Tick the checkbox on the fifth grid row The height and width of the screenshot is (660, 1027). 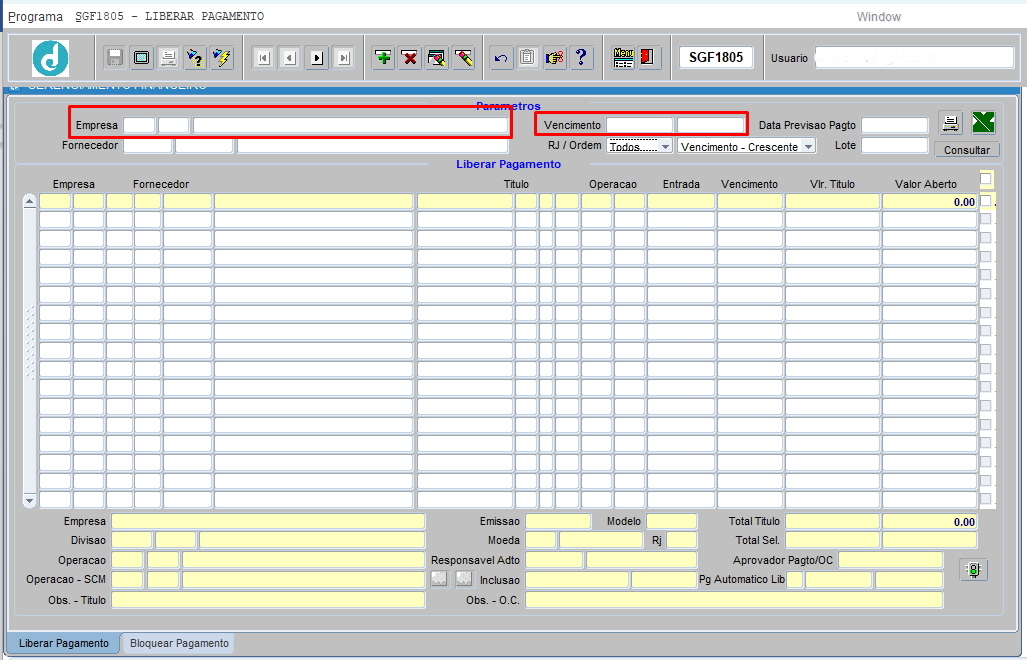point(985,275)
